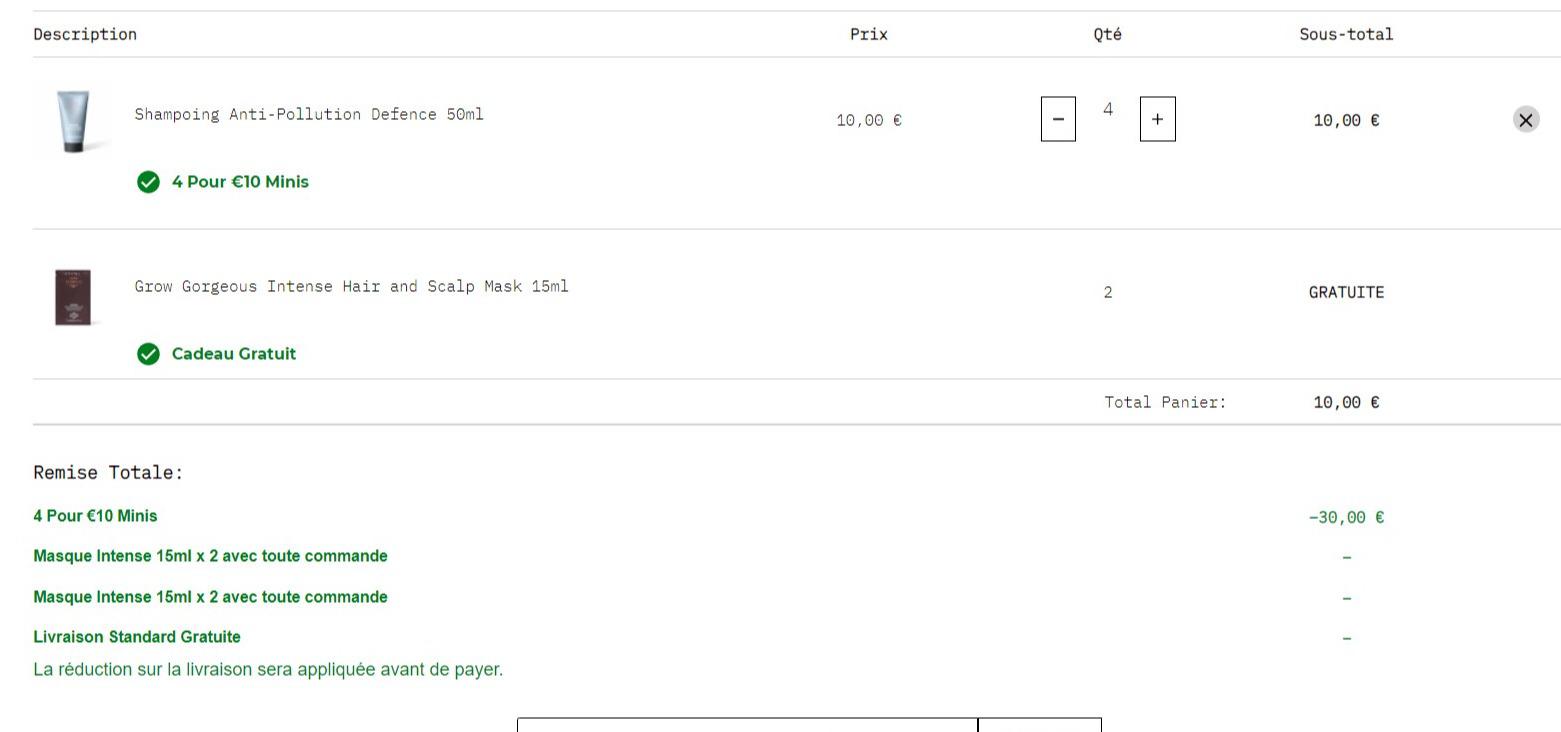Focus the wide input field at page bottom
Image resolution: width=1561 pixels, height=732 pixels.
pos(746,725)
